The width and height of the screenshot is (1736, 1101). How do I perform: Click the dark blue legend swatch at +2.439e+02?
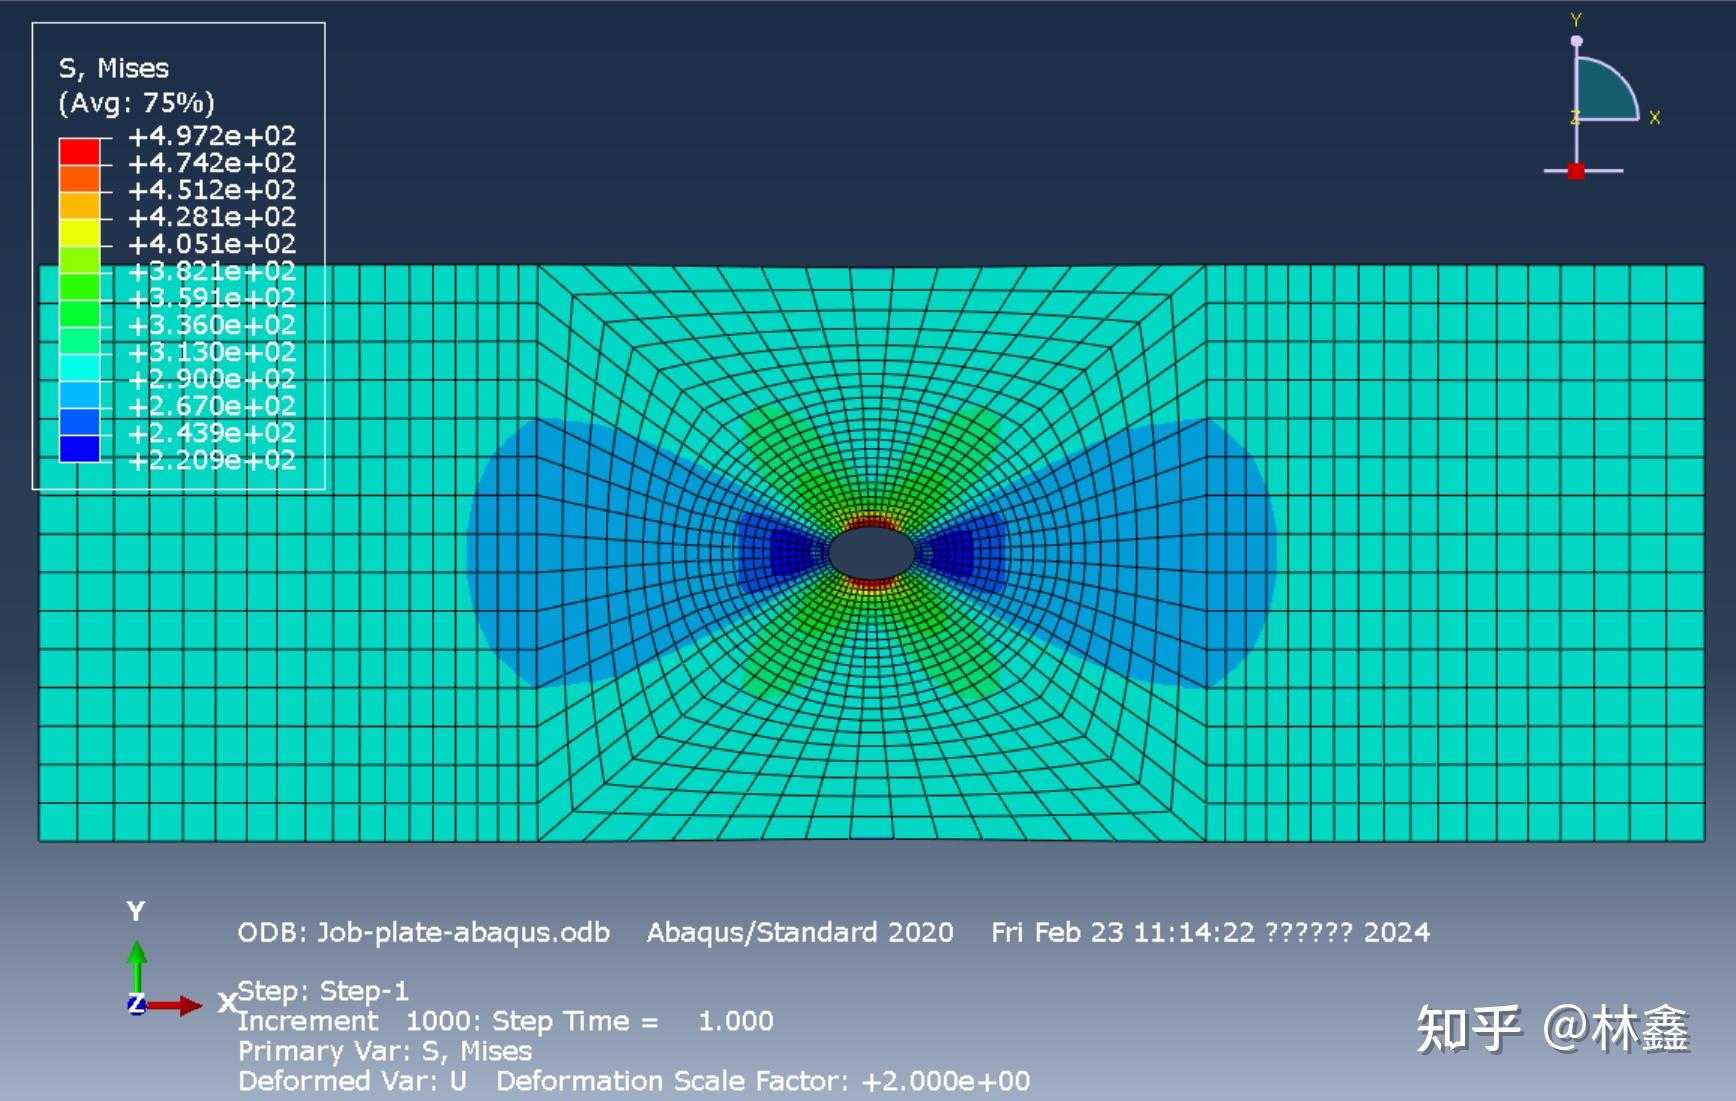(x=79, y=448)
